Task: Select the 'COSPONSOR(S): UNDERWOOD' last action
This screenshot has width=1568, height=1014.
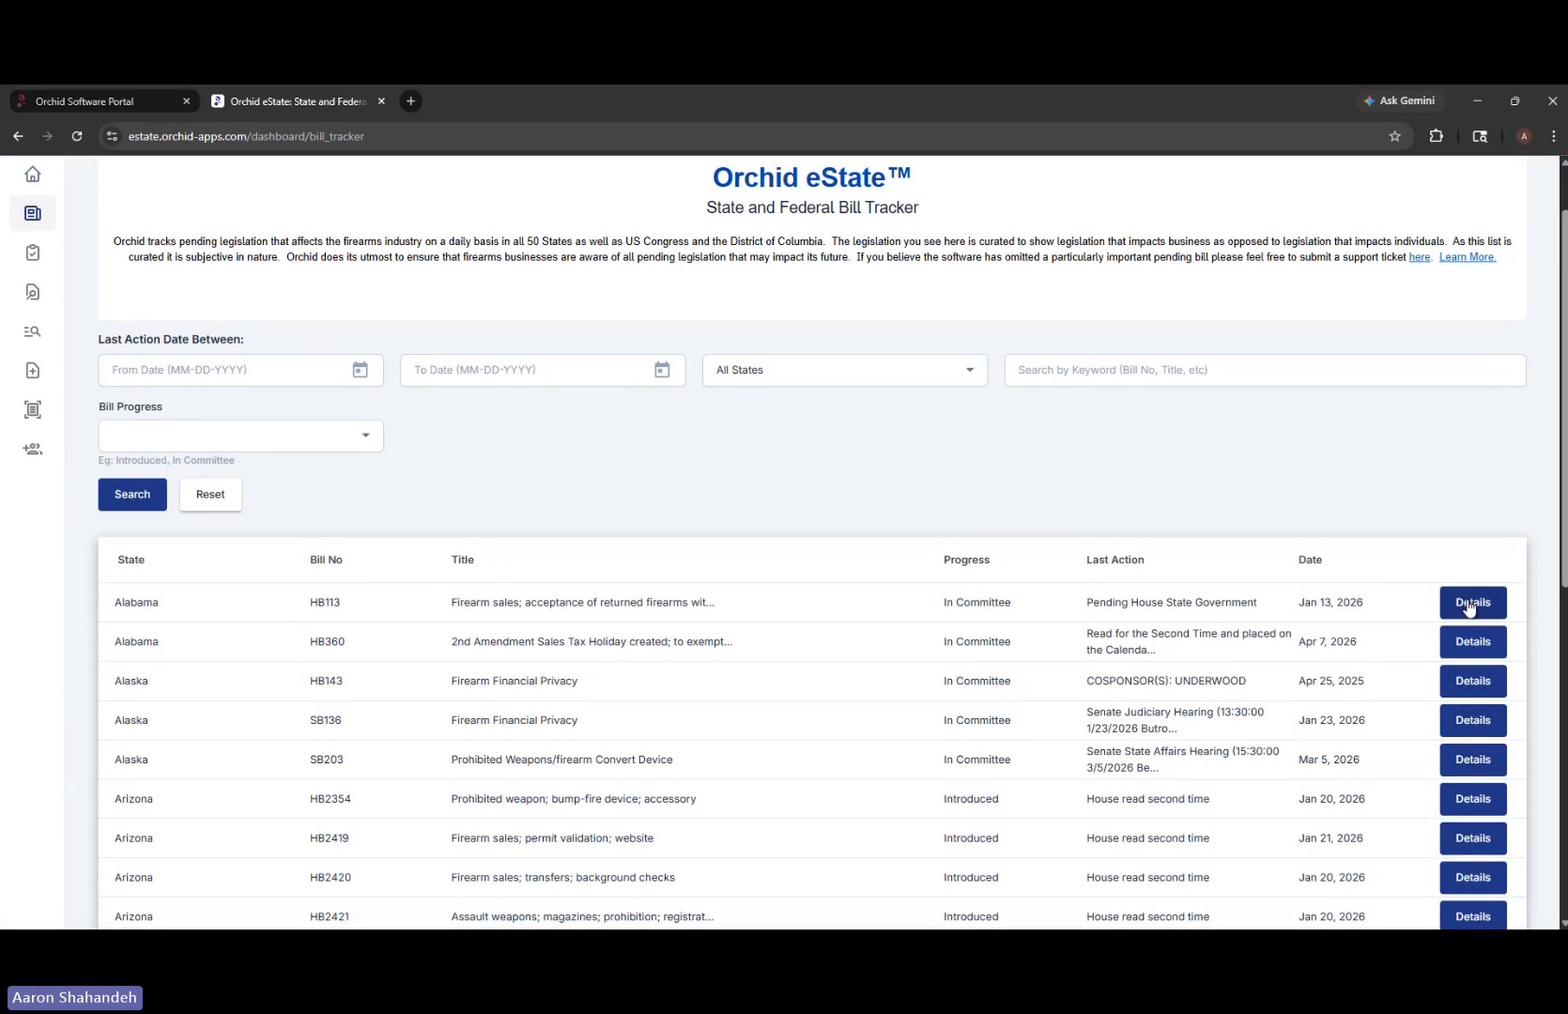Action: (x=1166, y=681)
